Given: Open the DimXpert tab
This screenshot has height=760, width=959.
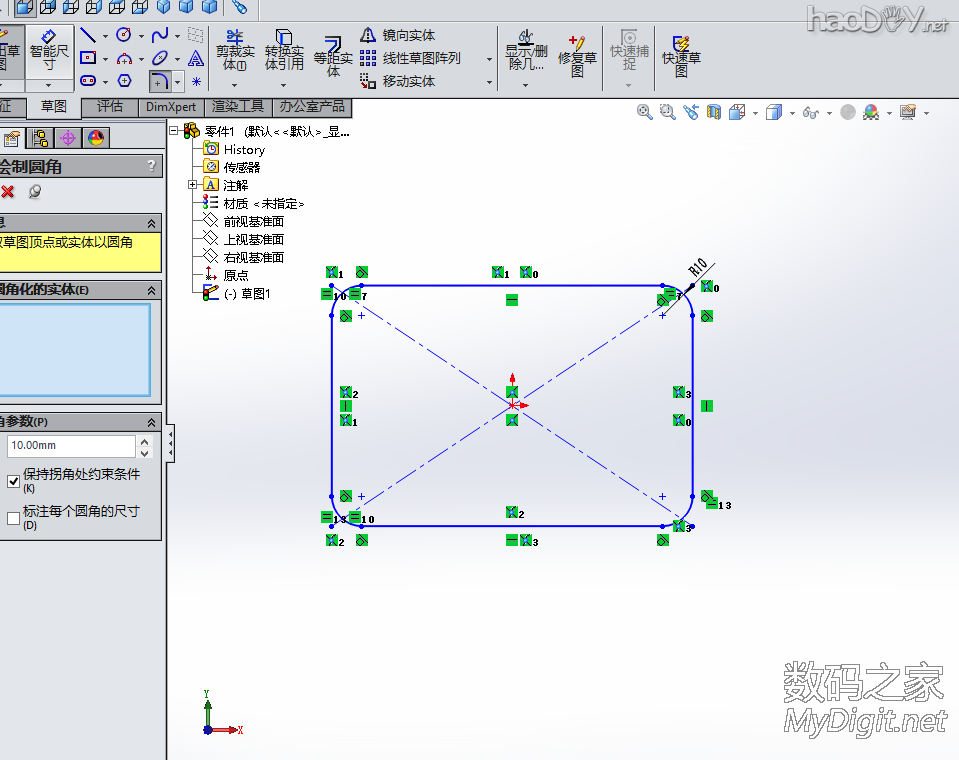Looking at the screenshot, I should (x=170, y=106).
